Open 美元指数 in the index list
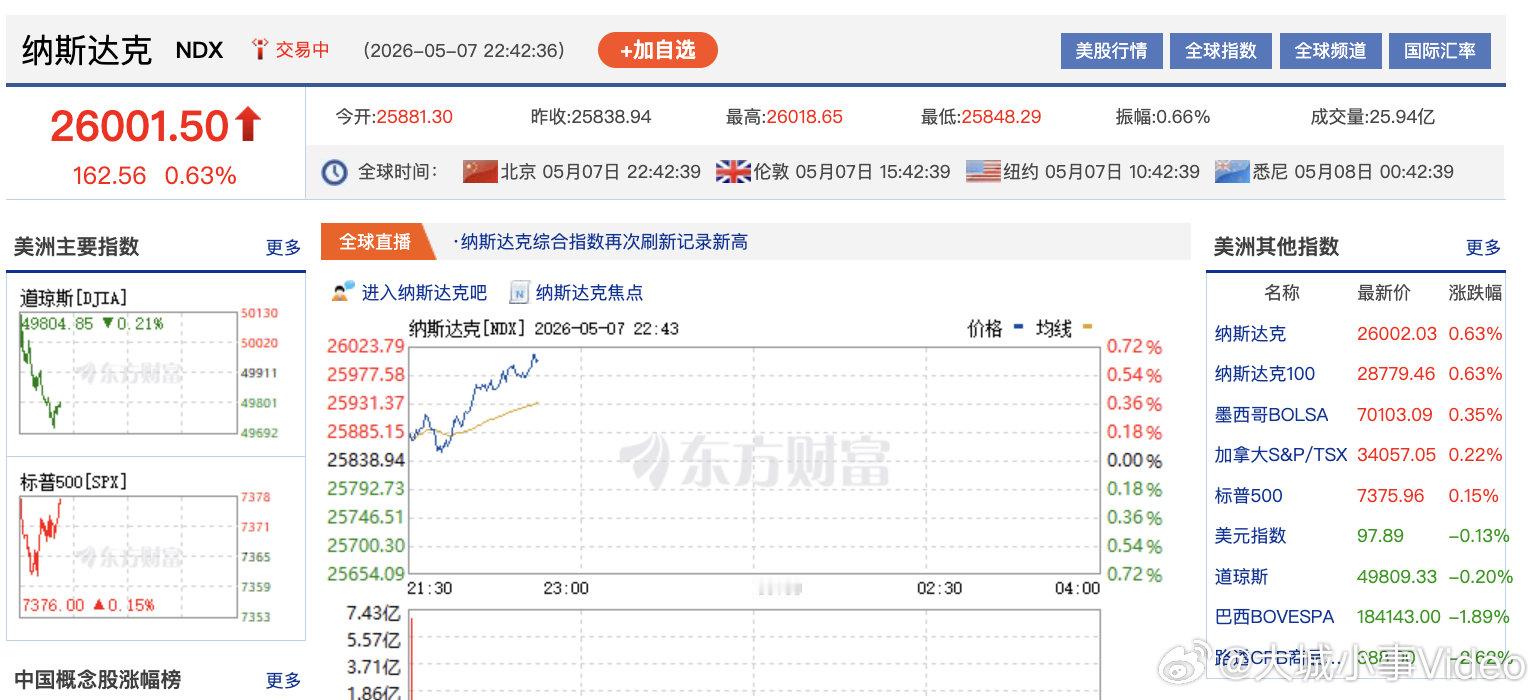This screenshot has width=1540, height=700. (x=1250, y=535)
